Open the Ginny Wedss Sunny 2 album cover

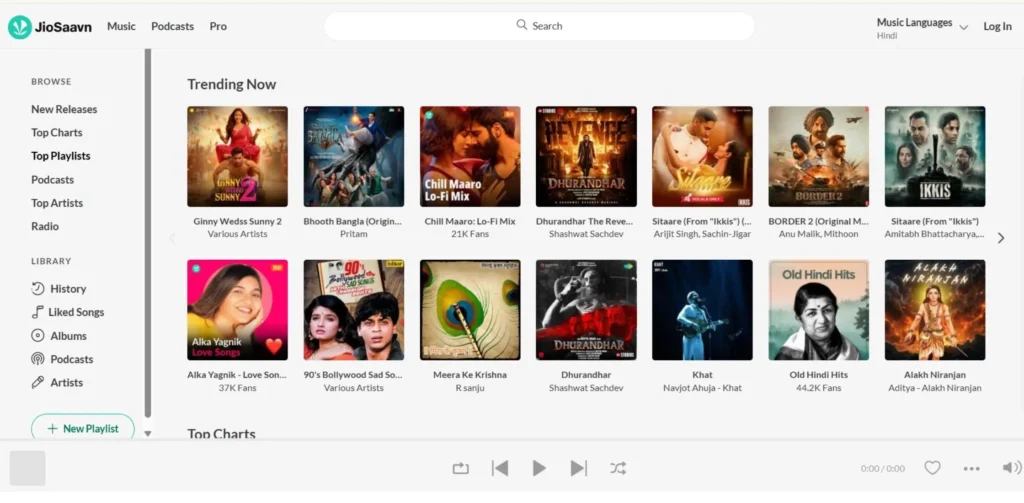[238, 157]
